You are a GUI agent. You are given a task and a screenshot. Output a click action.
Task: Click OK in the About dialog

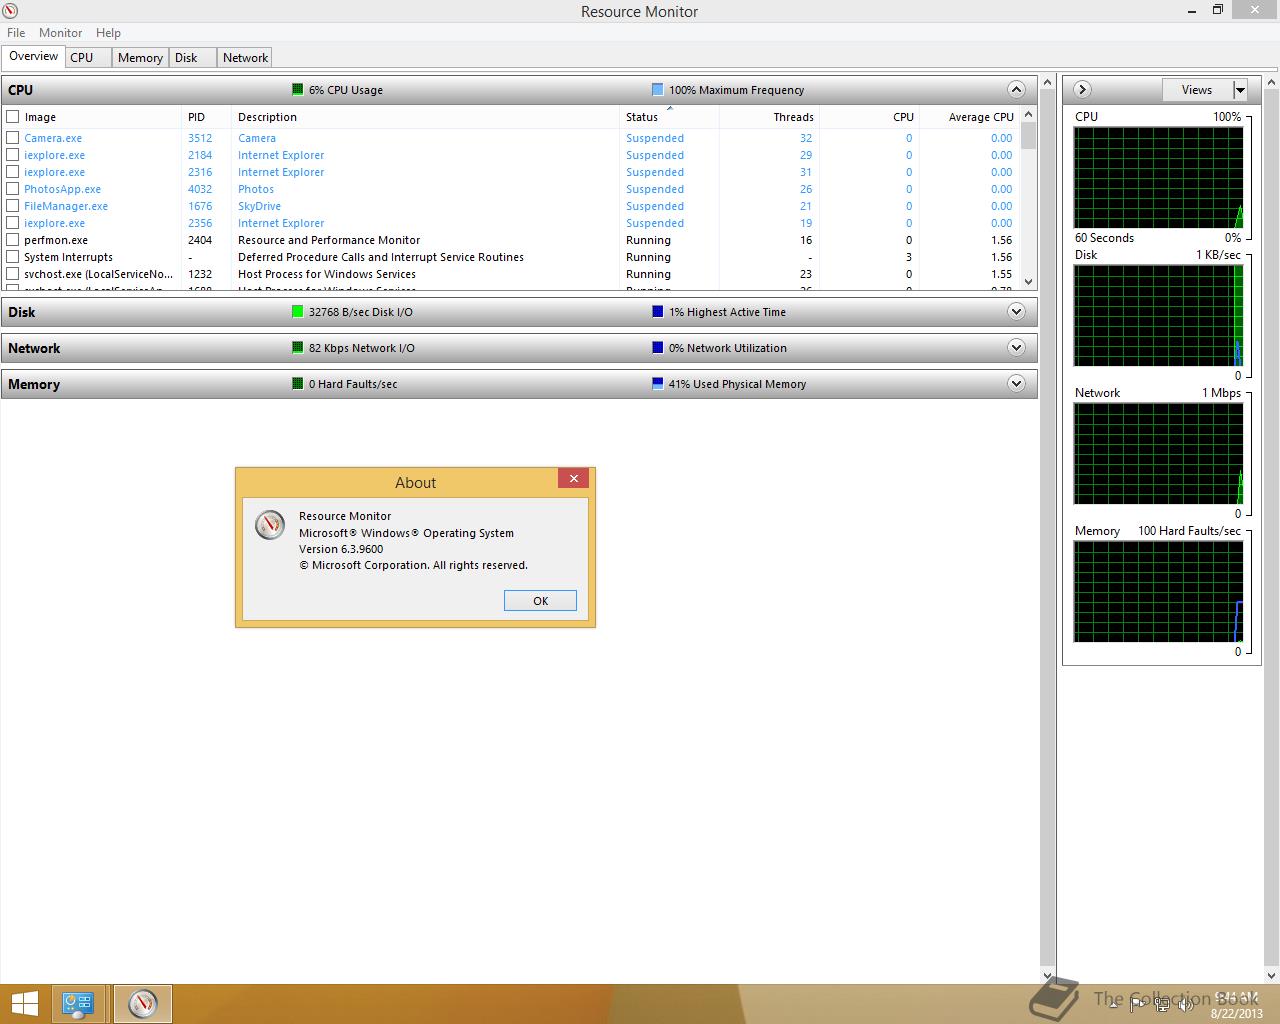click(540, 601)
